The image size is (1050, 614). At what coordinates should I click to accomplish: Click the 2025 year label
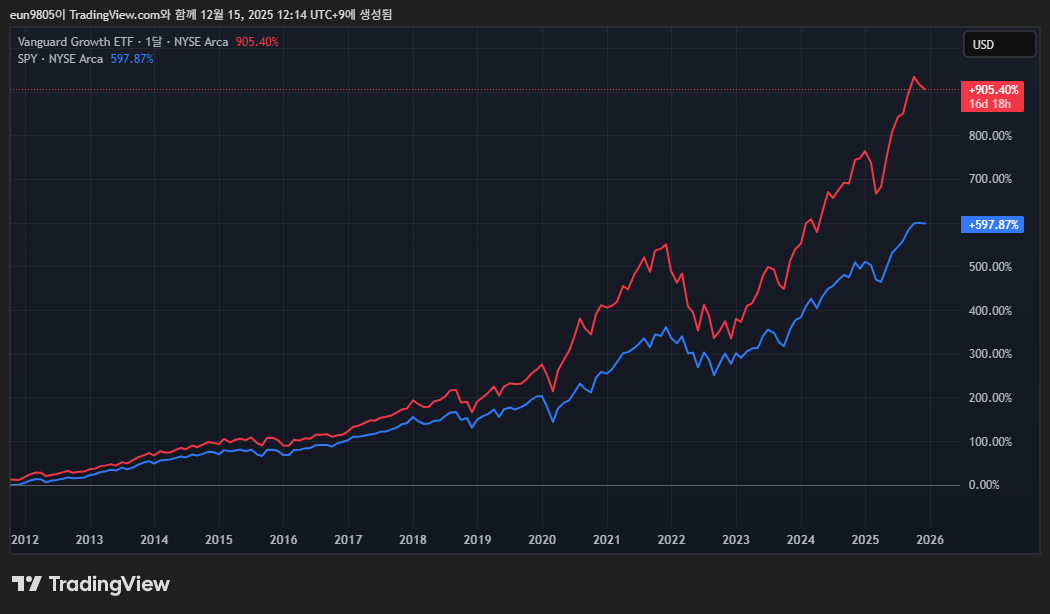(x=865, y=540)
